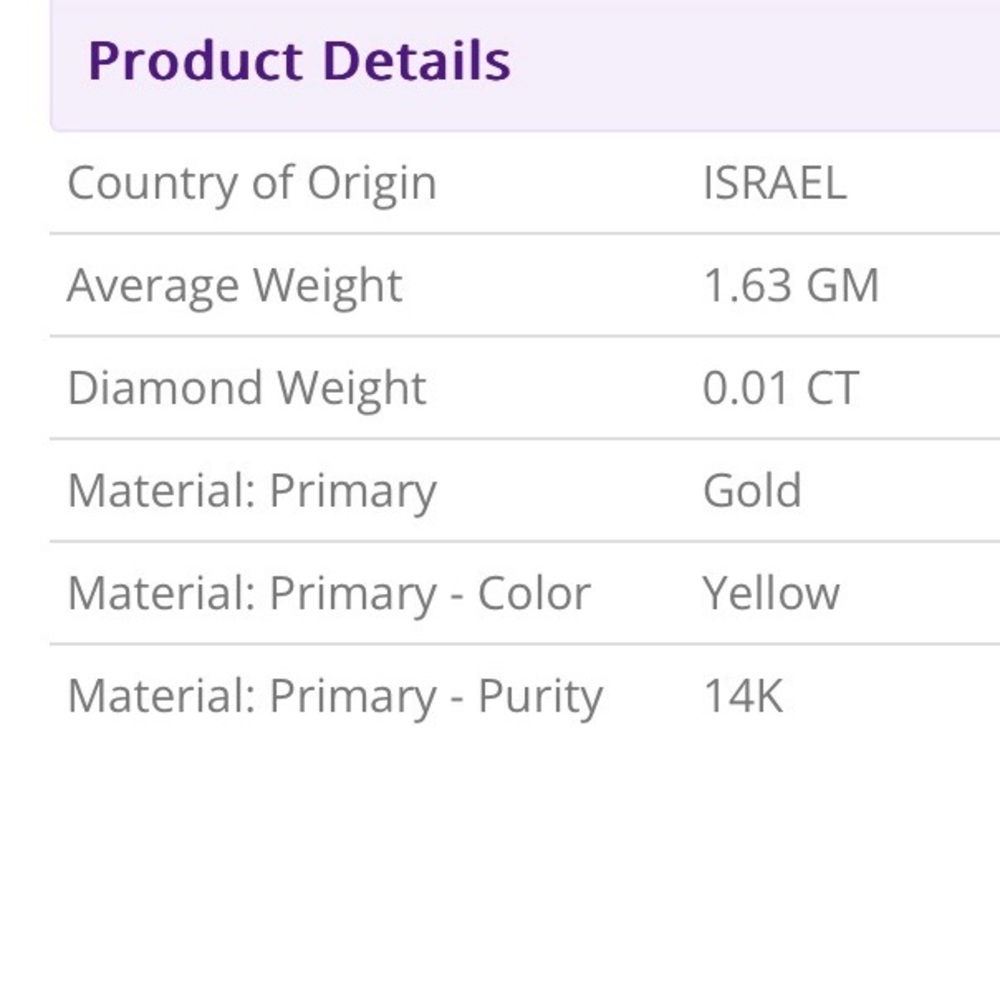Click the ISRAEL value
Image resolution: width=1000 pixels, height=1000 pixels.
coord(774,184)
